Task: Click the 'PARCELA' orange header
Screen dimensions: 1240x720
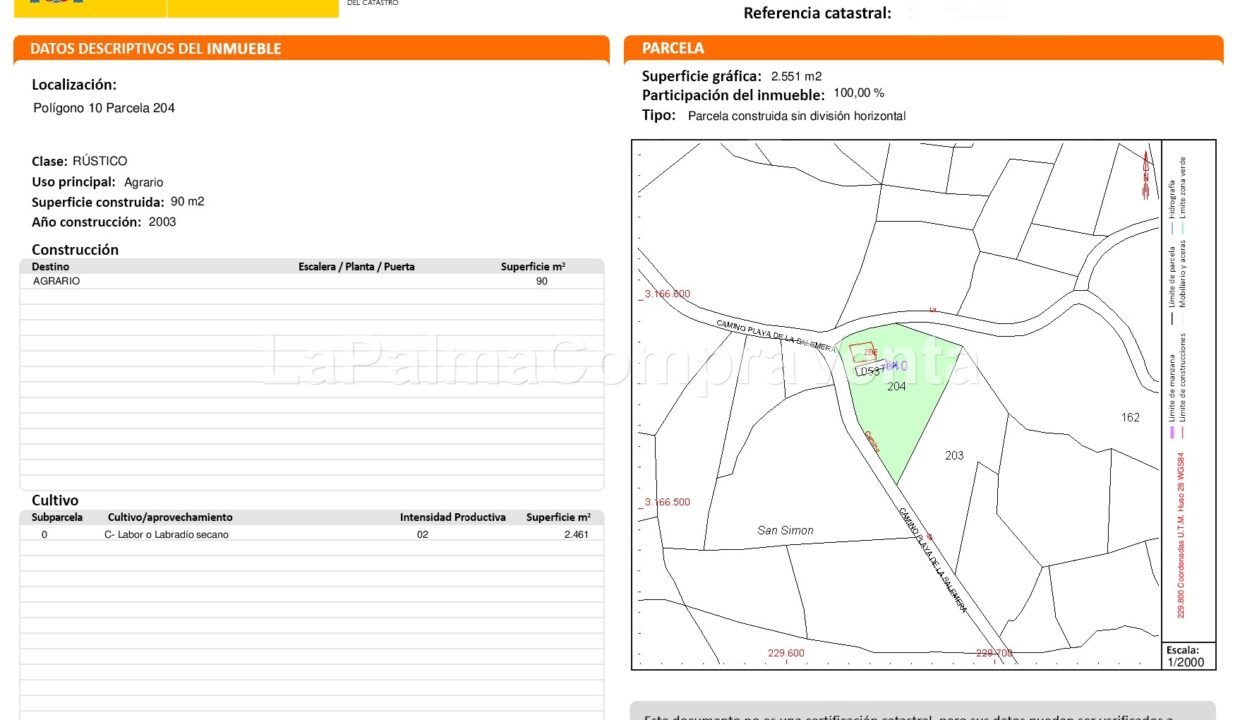Action: 923,48
